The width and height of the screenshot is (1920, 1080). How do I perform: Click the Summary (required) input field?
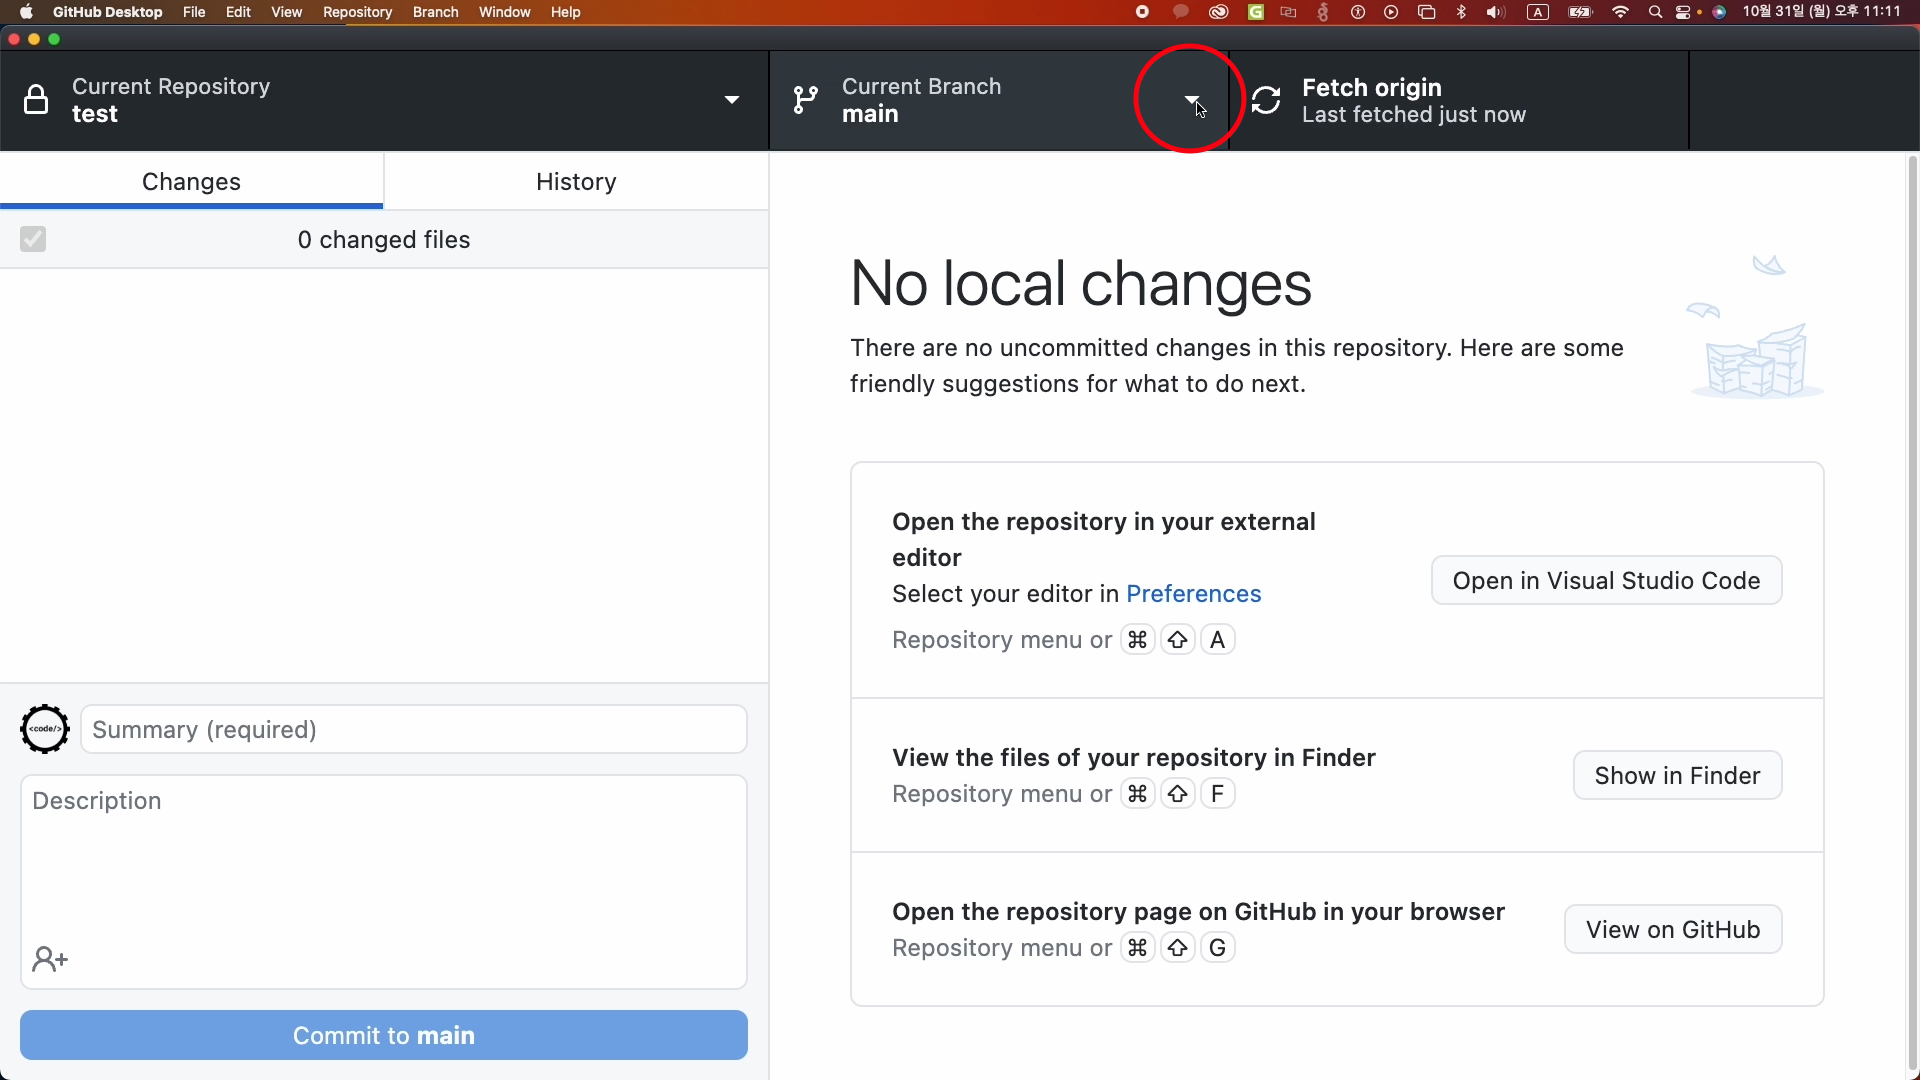[414, 729]
